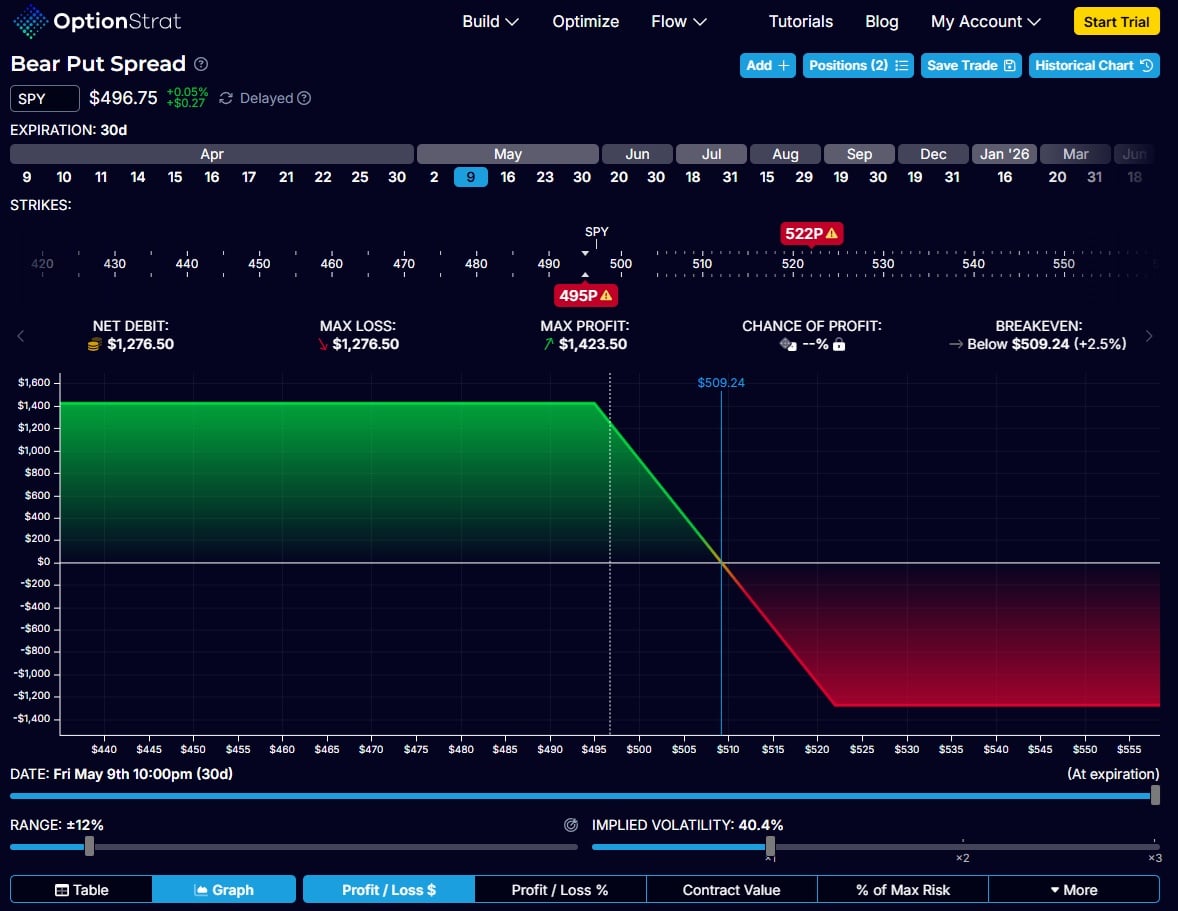Image resolution: width=1178 pixels, height=911 pixels.
Task: Click the info icon after Delayed
Action: pyautogui.click(x=304, y=98)
